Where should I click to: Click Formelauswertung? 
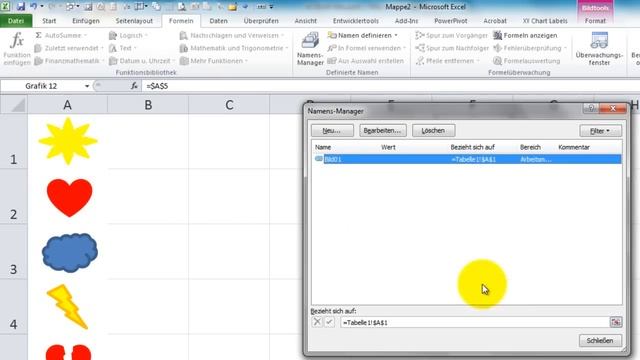tap(527, 61)
